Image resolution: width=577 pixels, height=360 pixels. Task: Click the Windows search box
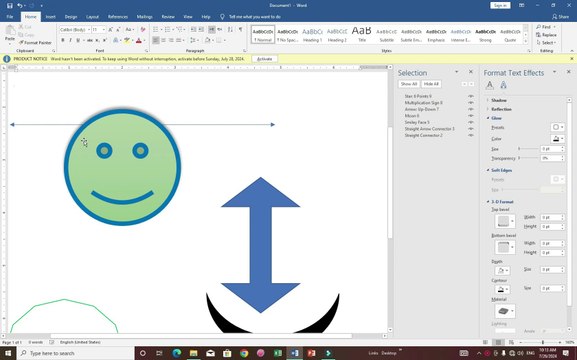tap(75, 353)
